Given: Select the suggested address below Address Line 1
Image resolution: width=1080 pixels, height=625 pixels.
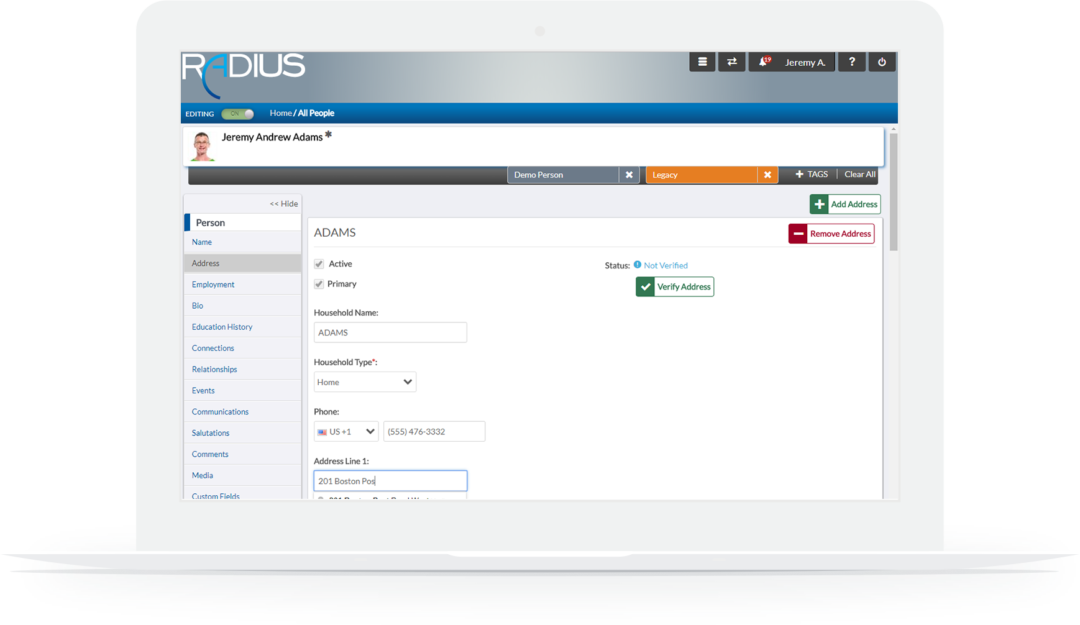Looking at the screenshot, I should coord(390,497).
